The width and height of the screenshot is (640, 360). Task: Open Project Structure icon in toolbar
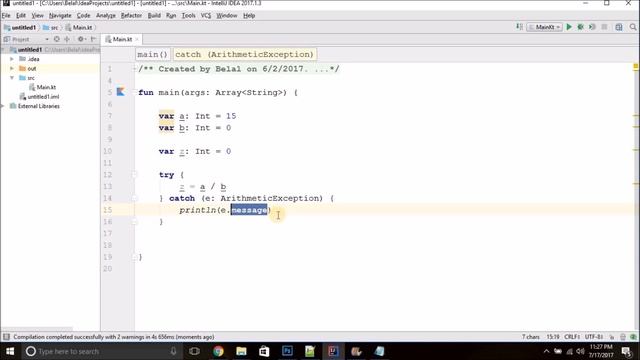[x=619, y=27]
